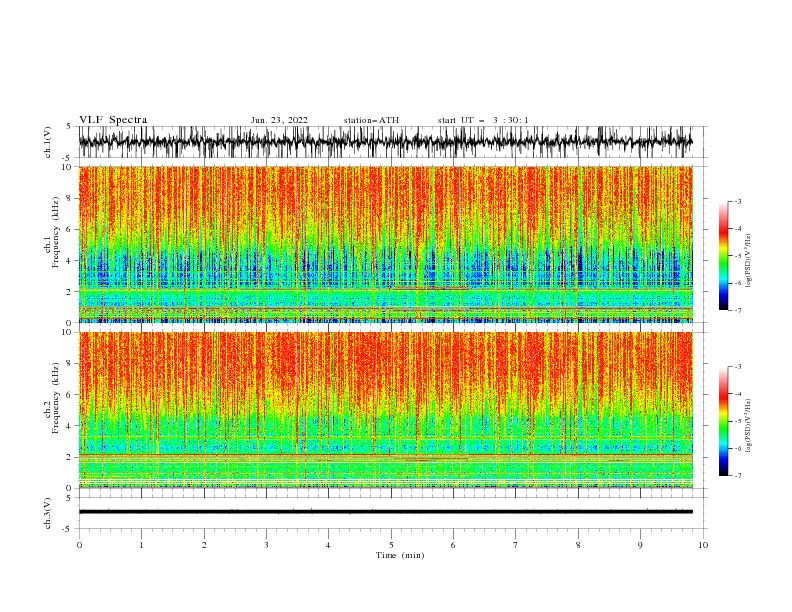
Task: Click the time axis tick label "3"
Action: tap(266, 545)
